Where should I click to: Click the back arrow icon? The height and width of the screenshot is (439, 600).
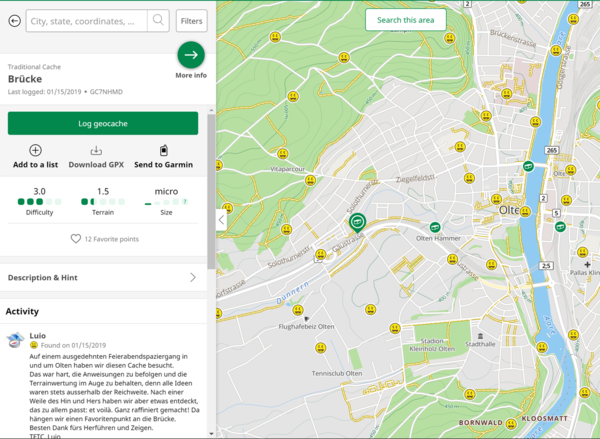click(x=14, y=20)
